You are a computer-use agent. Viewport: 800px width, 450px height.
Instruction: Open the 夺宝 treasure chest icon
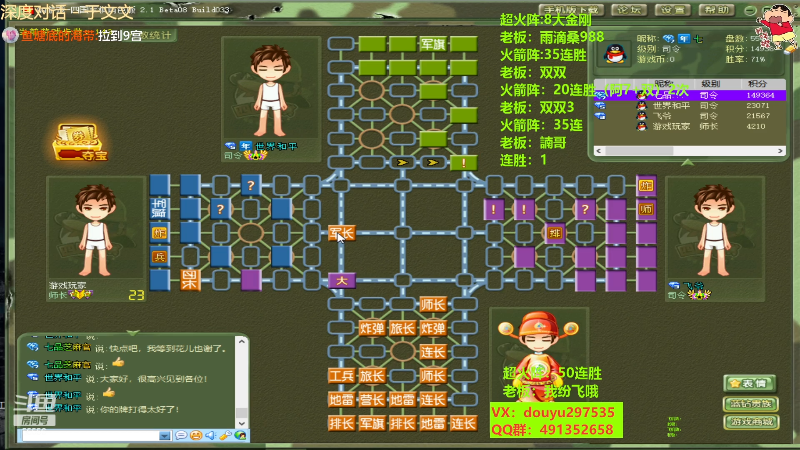pyautogui.click(x=80, y=142)
